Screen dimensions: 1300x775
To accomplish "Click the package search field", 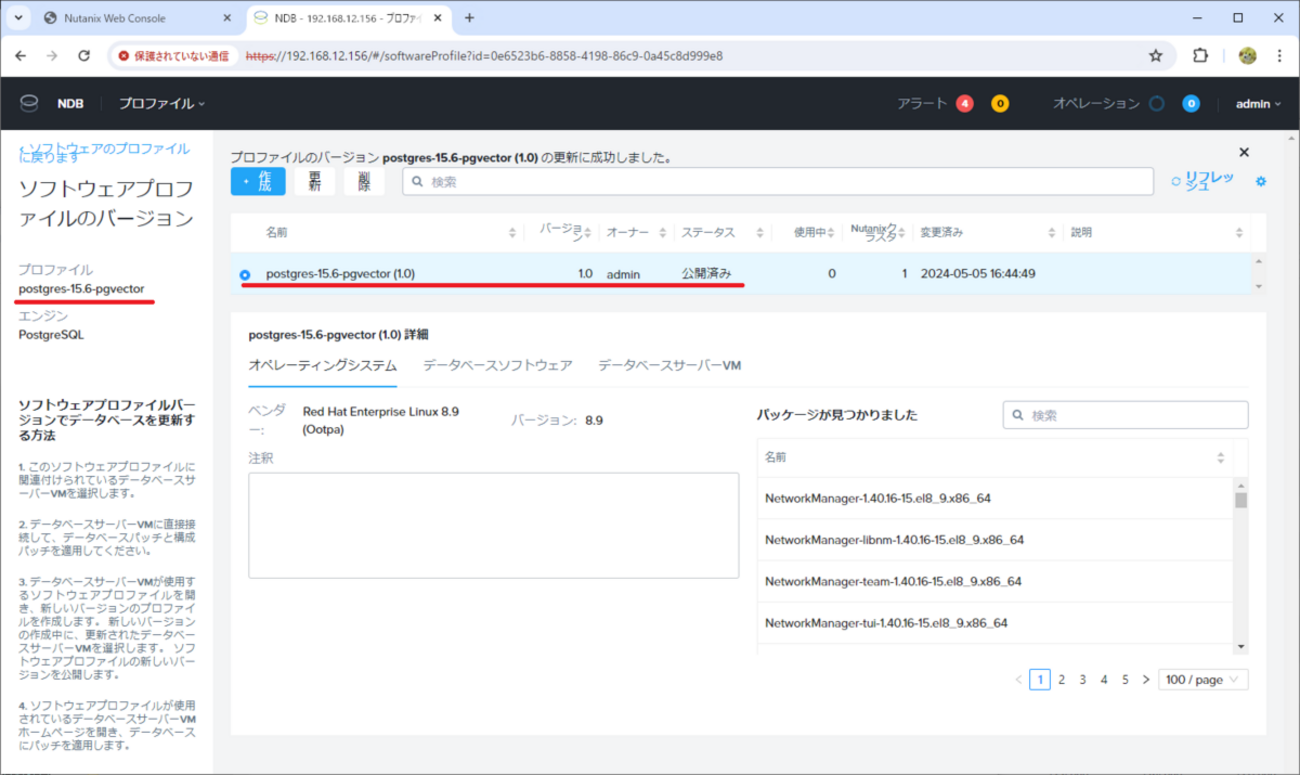I will point(1125,415).
